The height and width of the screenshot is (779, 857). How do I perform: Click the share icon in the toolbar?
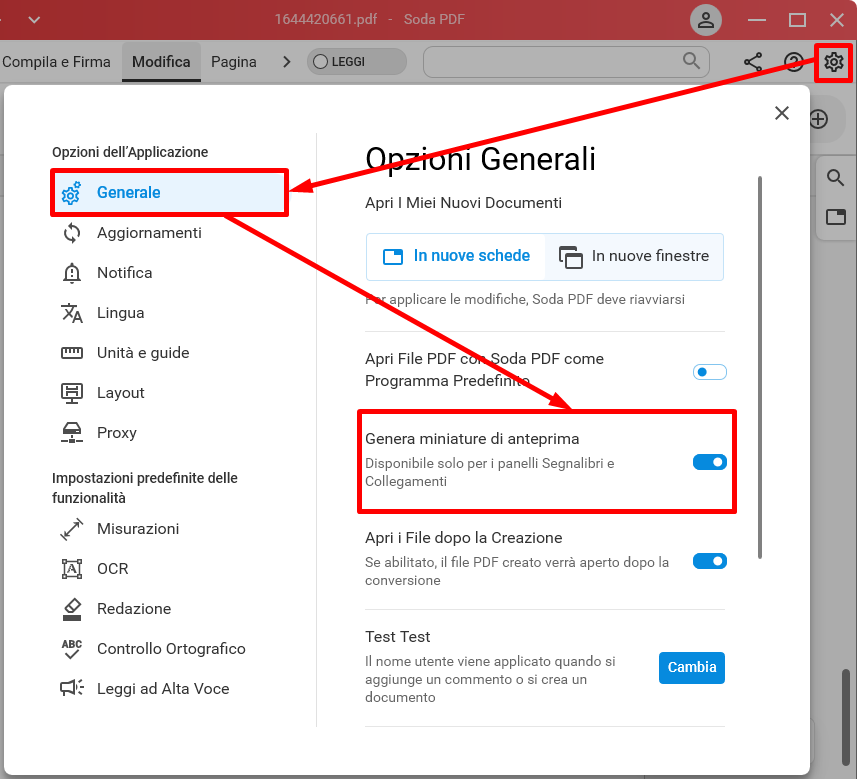753,62
